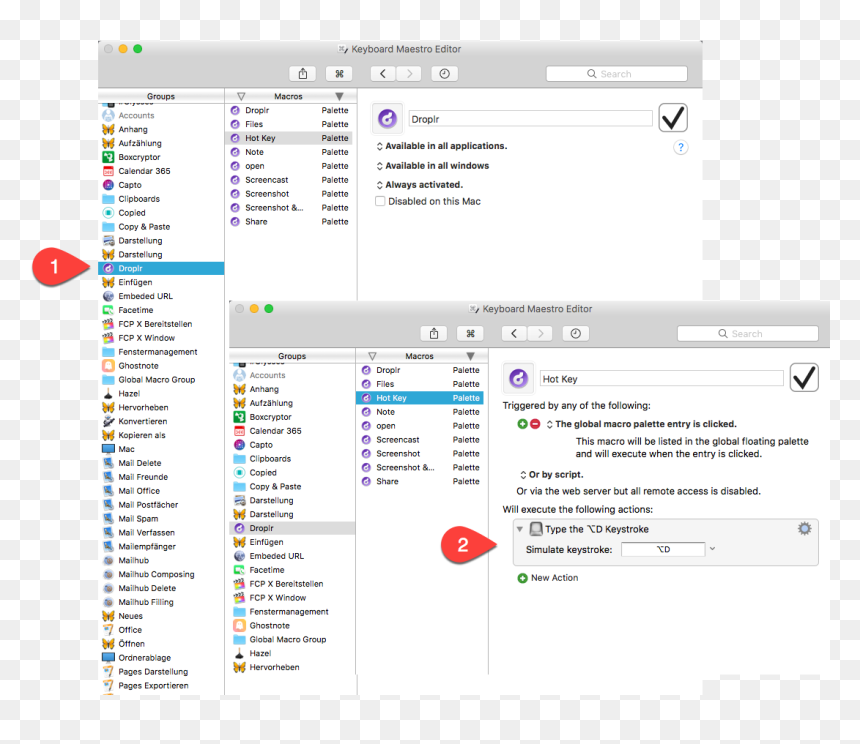Open the Available in all windows popup
The image size is (860, 744).
click(432, 166)
